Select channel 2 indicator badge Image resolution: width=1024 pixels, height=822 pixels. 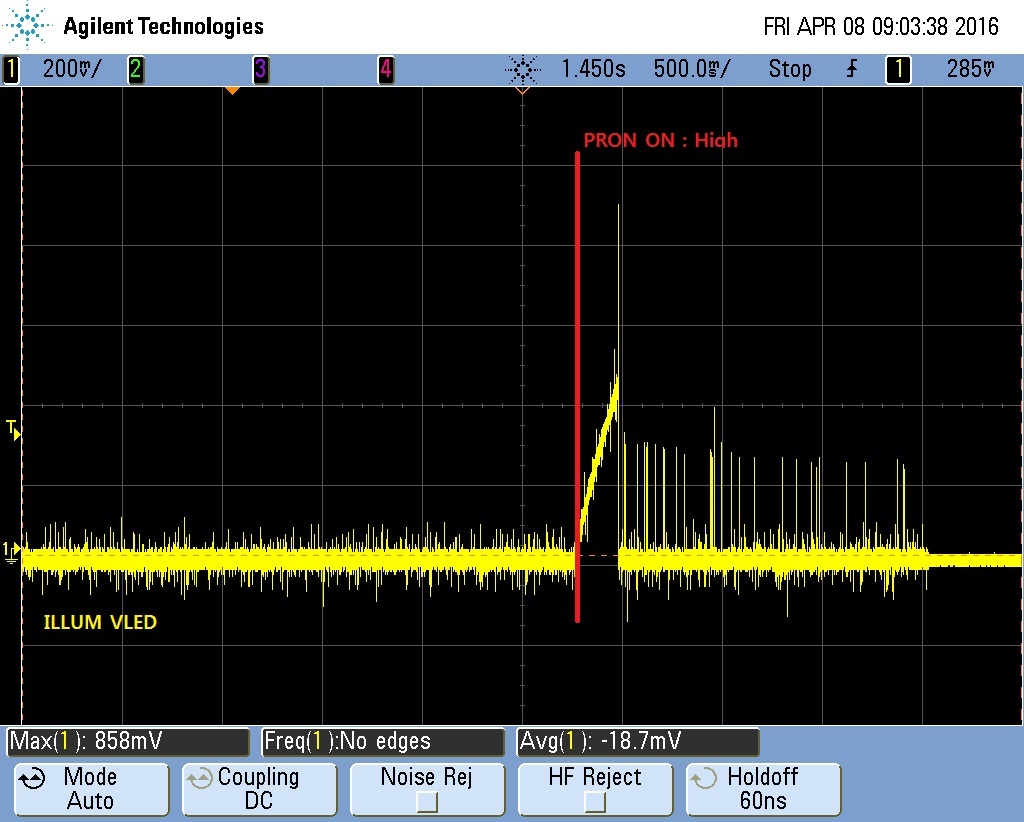point(136,69)
